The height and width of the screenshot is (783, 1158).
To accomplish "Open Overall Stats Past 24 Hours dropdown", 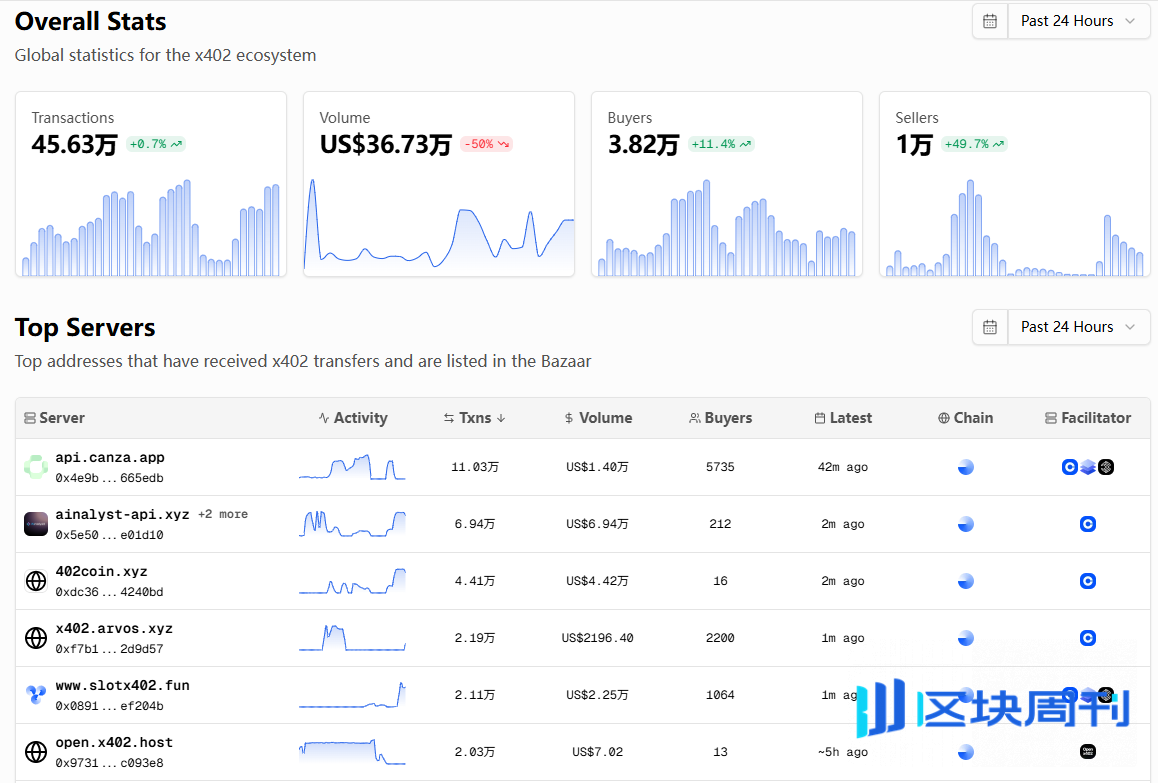I will click(1078, 21).
